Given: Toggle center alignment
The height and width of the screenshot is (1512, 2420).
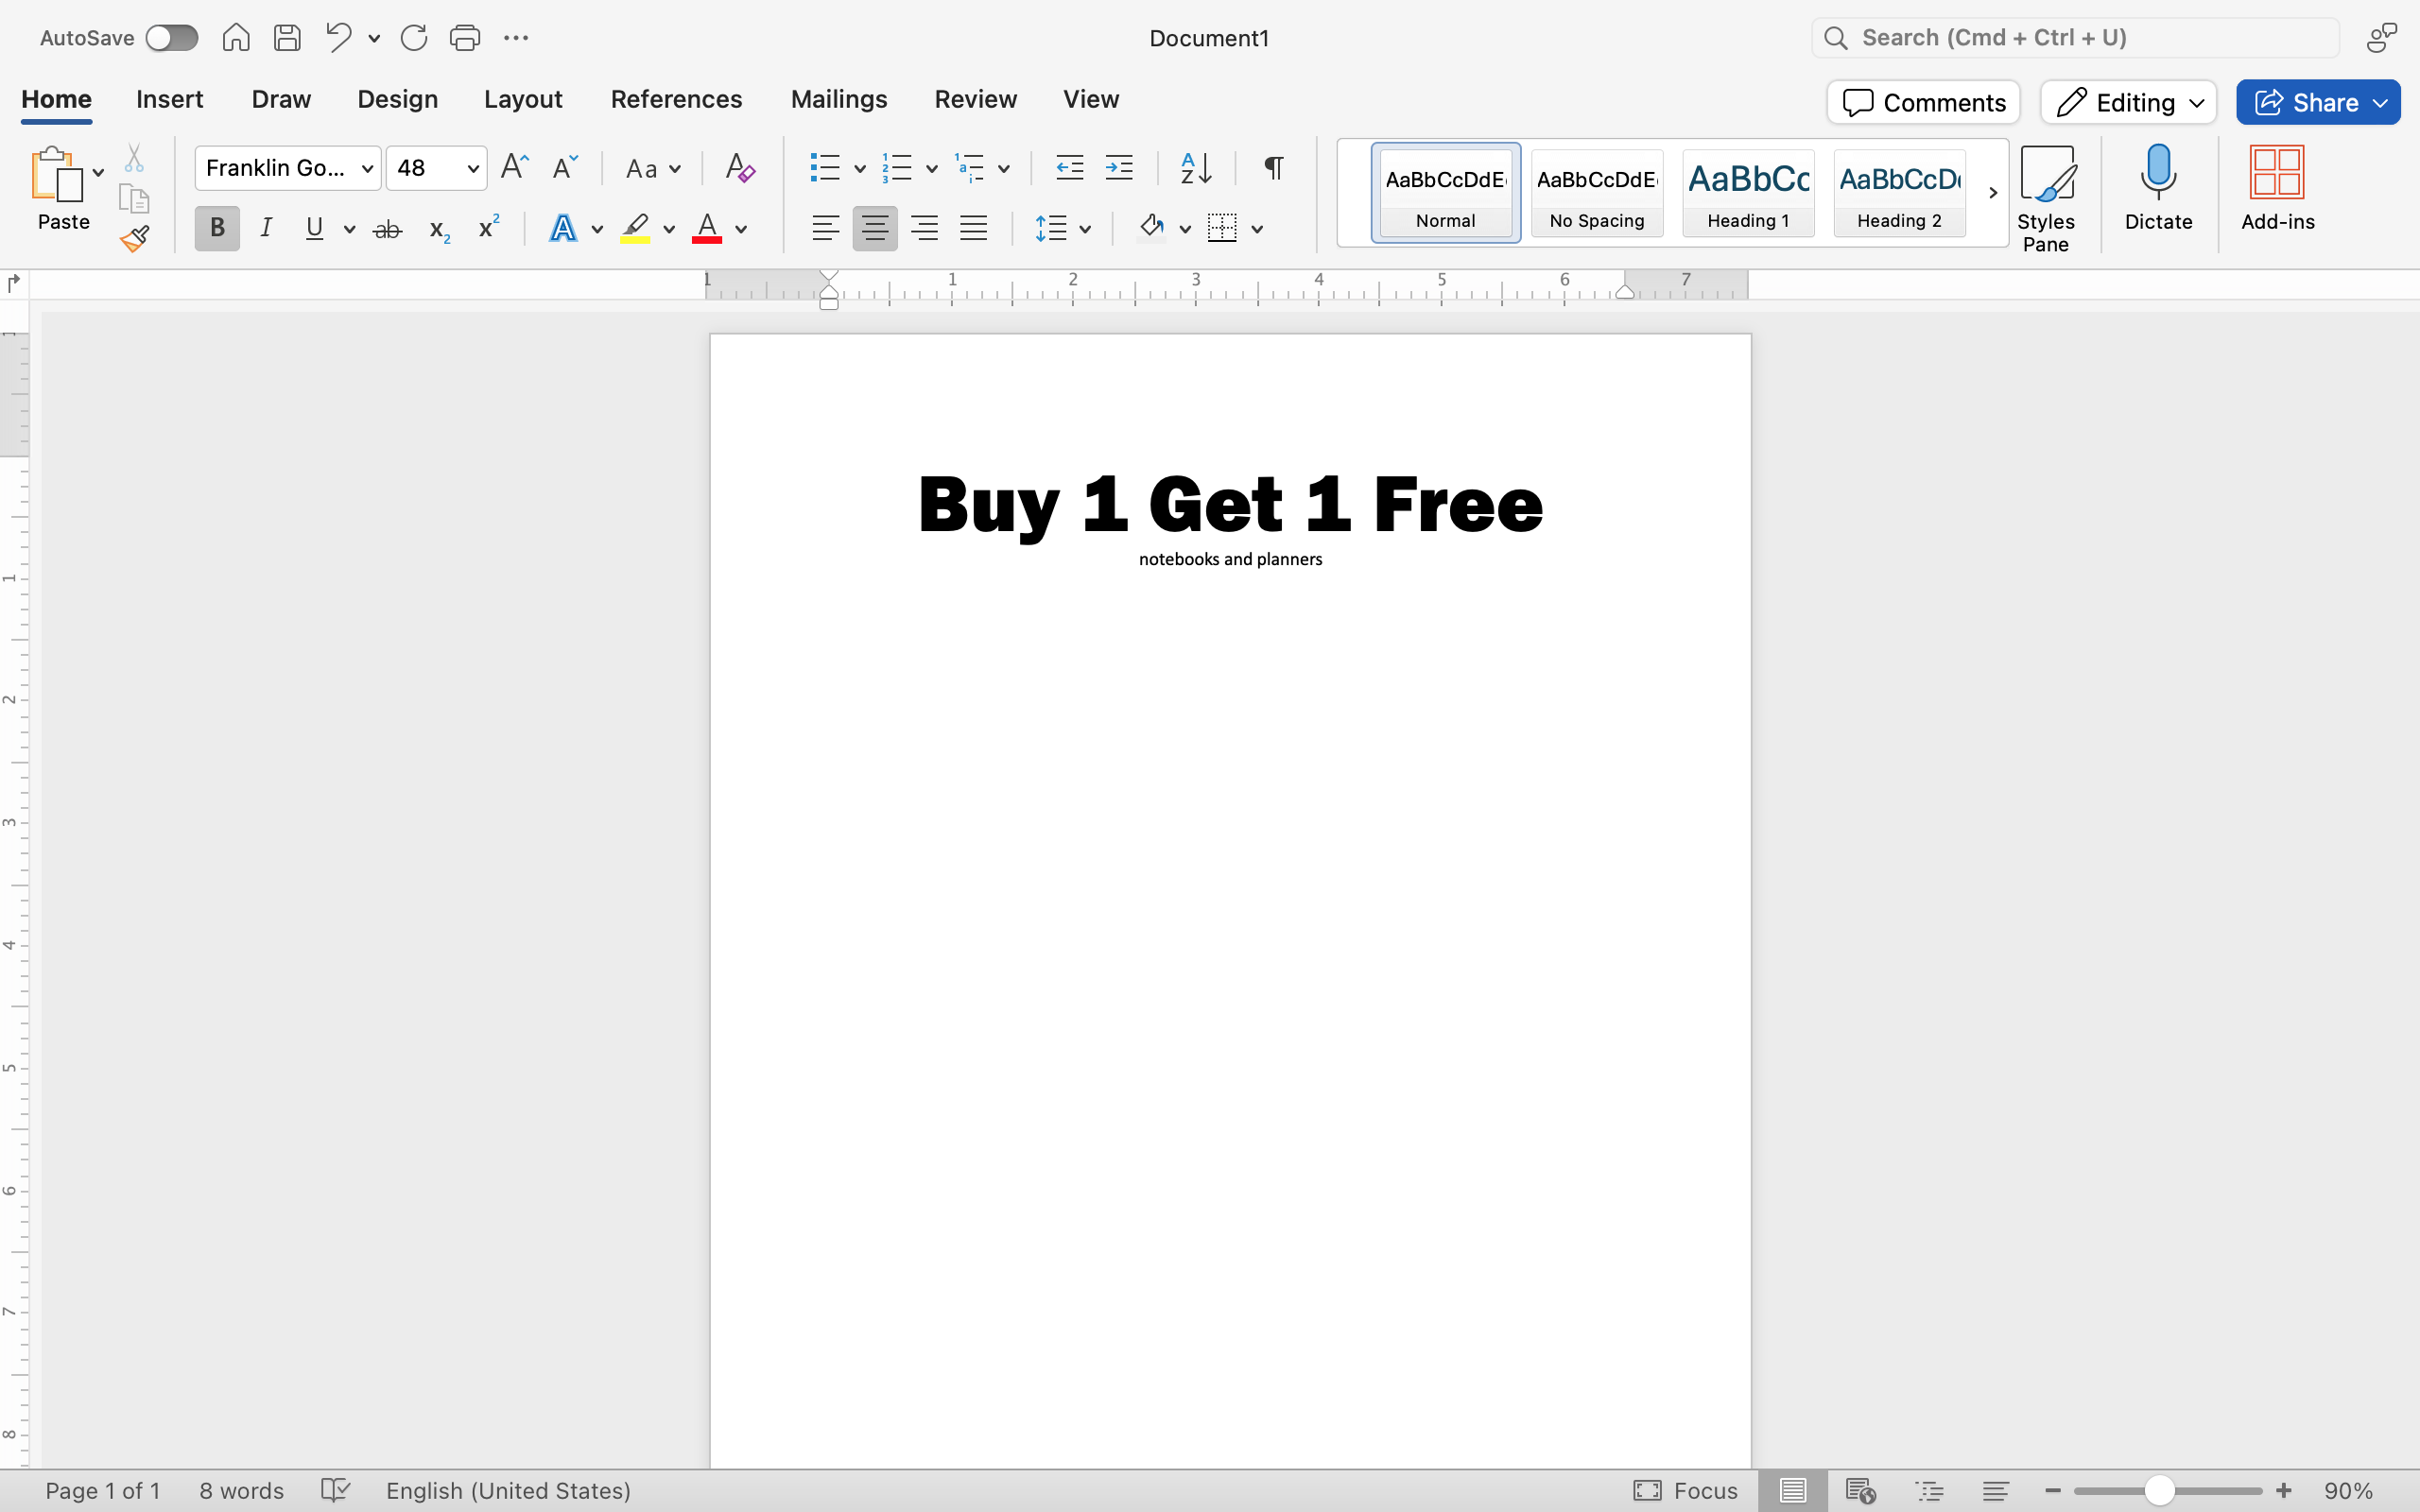Looking at the screenshot, I should (875, 229).
